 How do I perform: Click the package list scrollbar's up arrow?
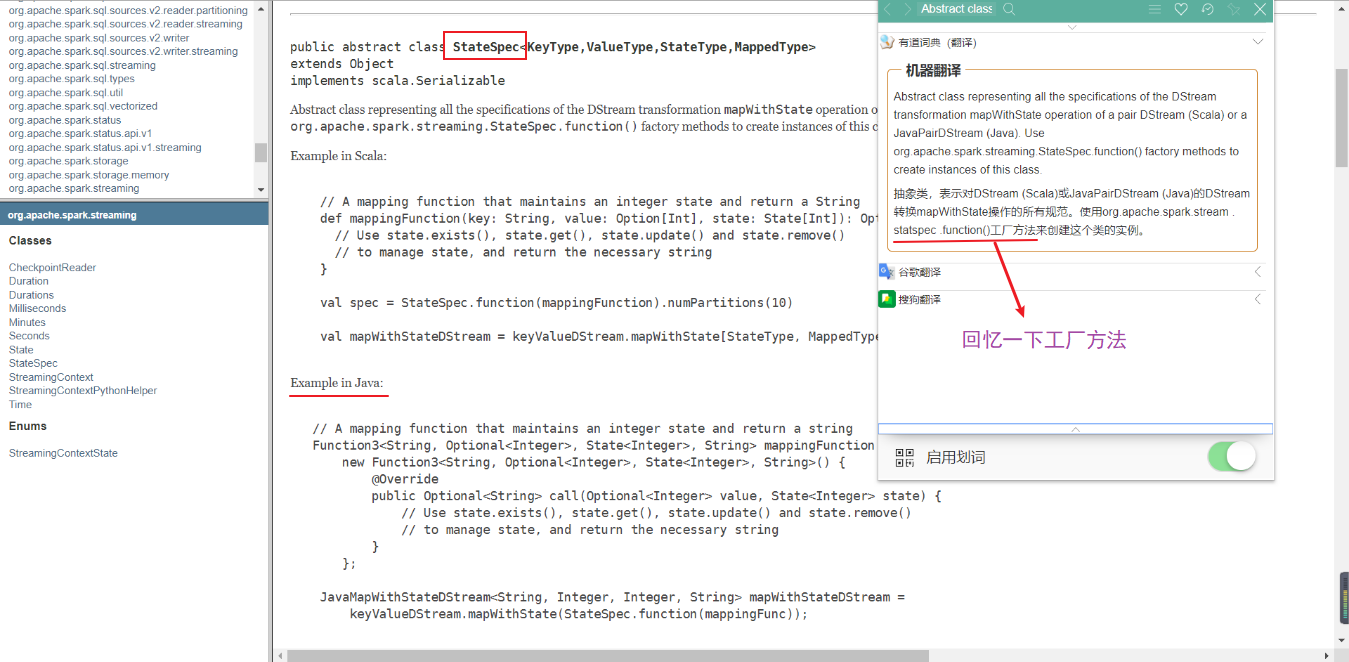(261, 8)
